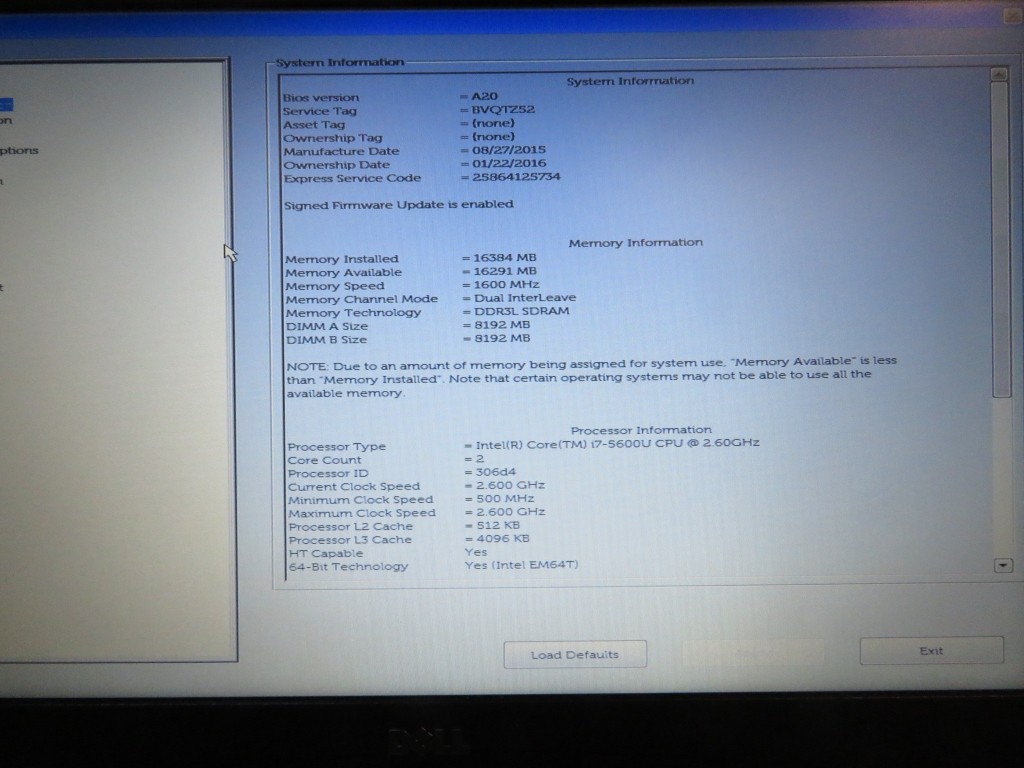
Task: Click the Exit button
Action: coord(931,650)
